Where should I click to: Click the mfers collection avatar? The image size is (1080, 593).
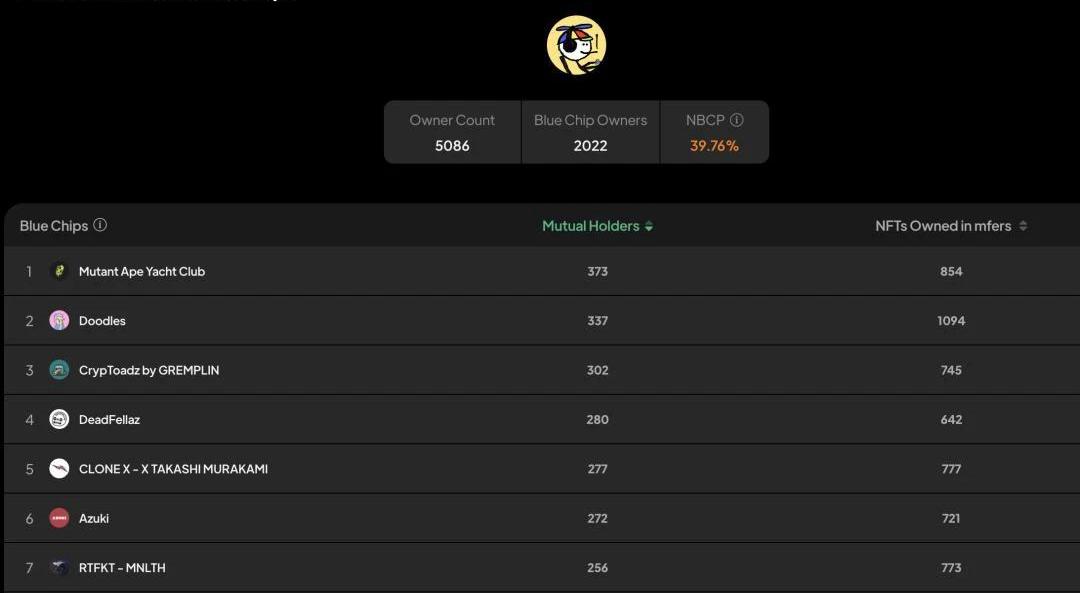click(x=576, y=45)
